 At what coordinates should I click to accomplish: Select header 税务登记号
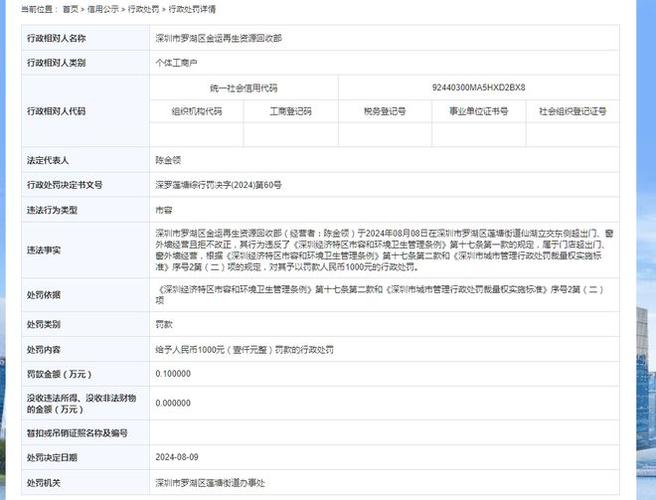pos(385,111)
